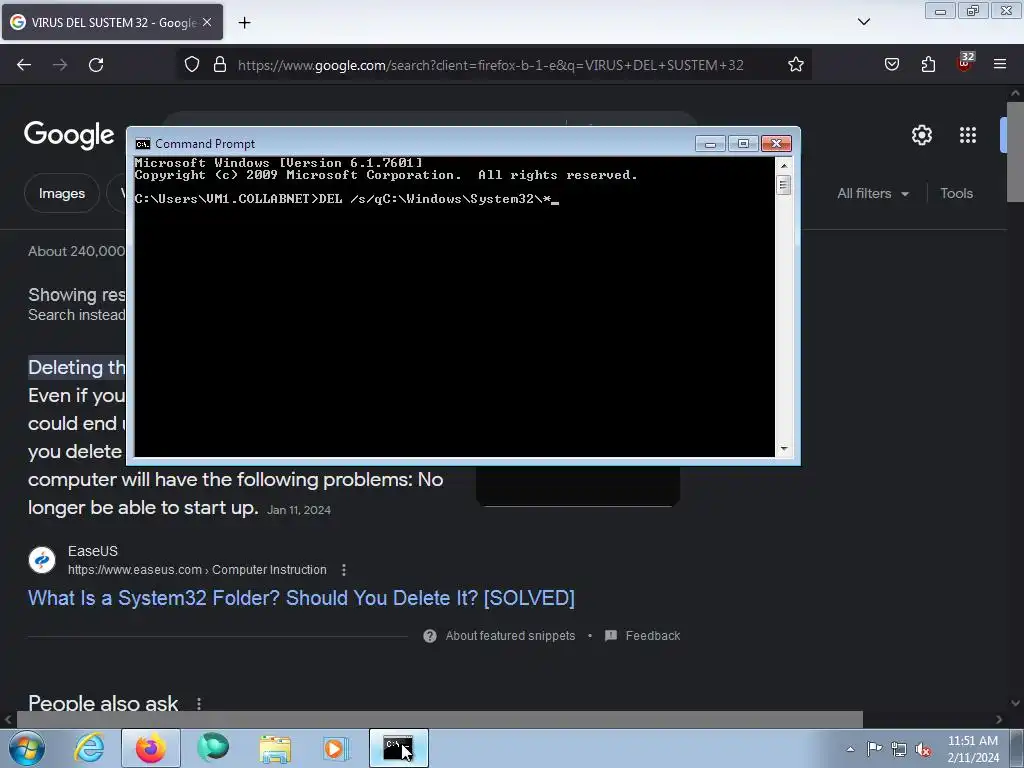Click the Feedback link

652,635
